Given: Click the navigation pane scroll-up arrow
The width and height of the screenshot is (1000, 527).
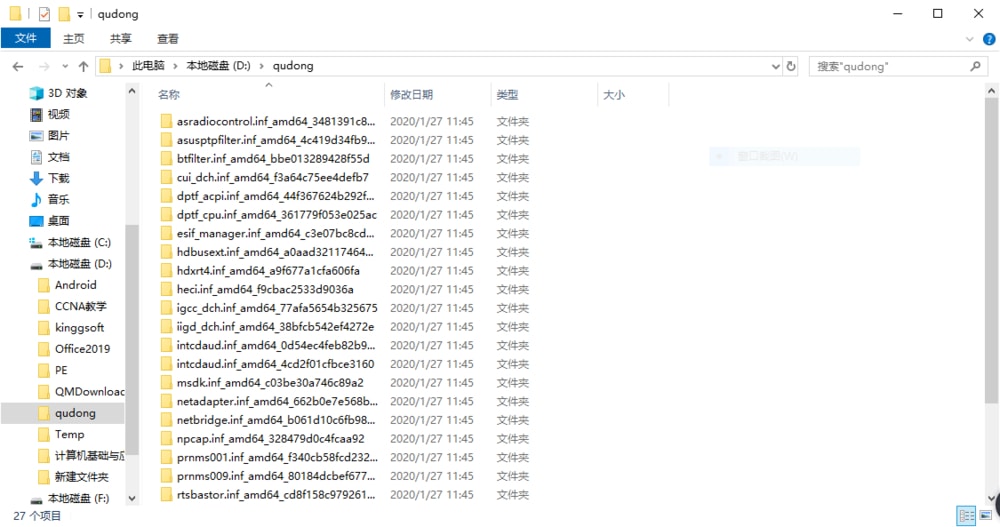Looking at the screenshot, I should [x=132, y=91].
